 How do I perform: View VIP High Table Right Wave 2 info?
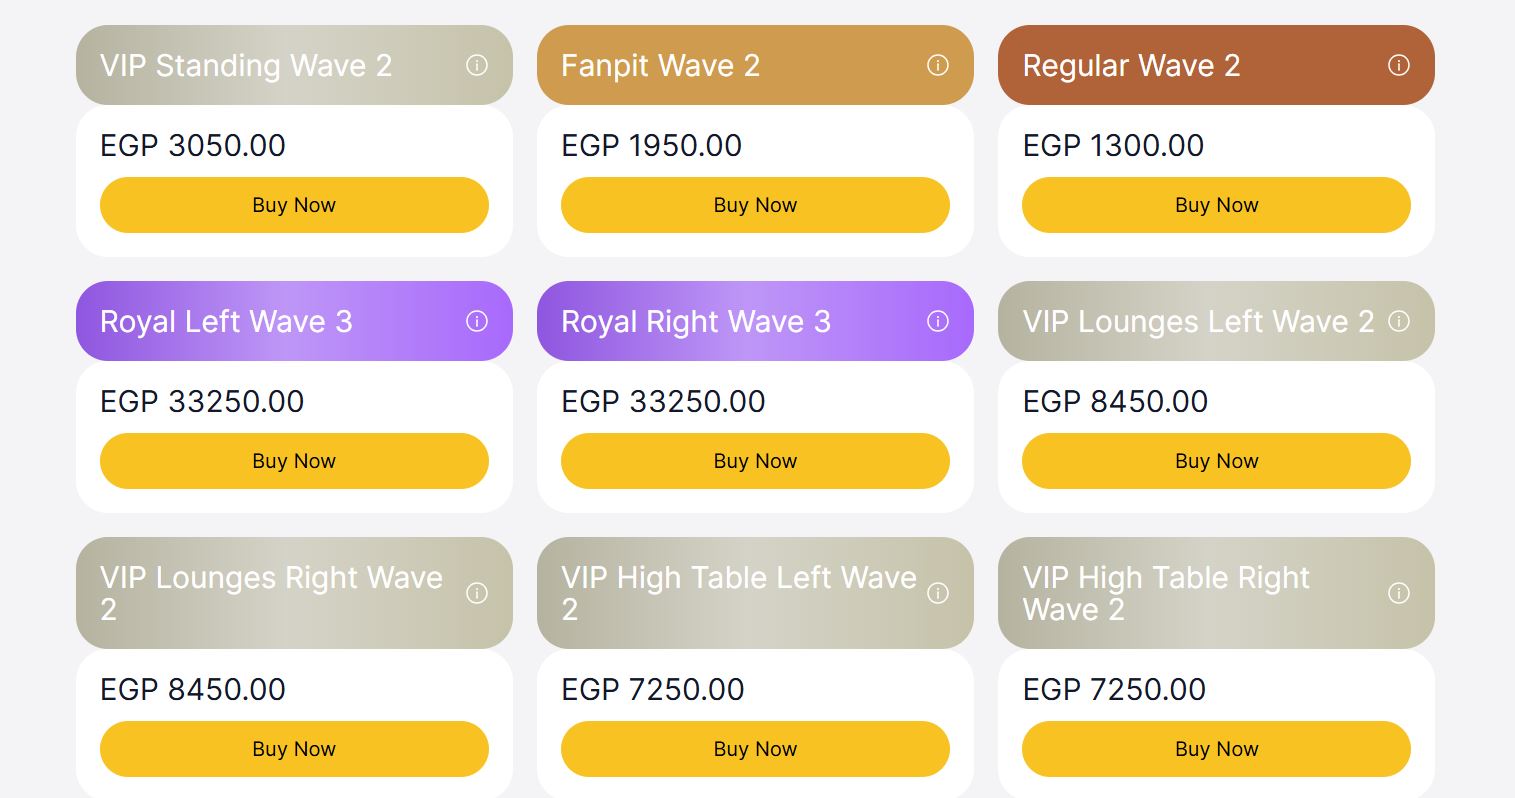1399,593
